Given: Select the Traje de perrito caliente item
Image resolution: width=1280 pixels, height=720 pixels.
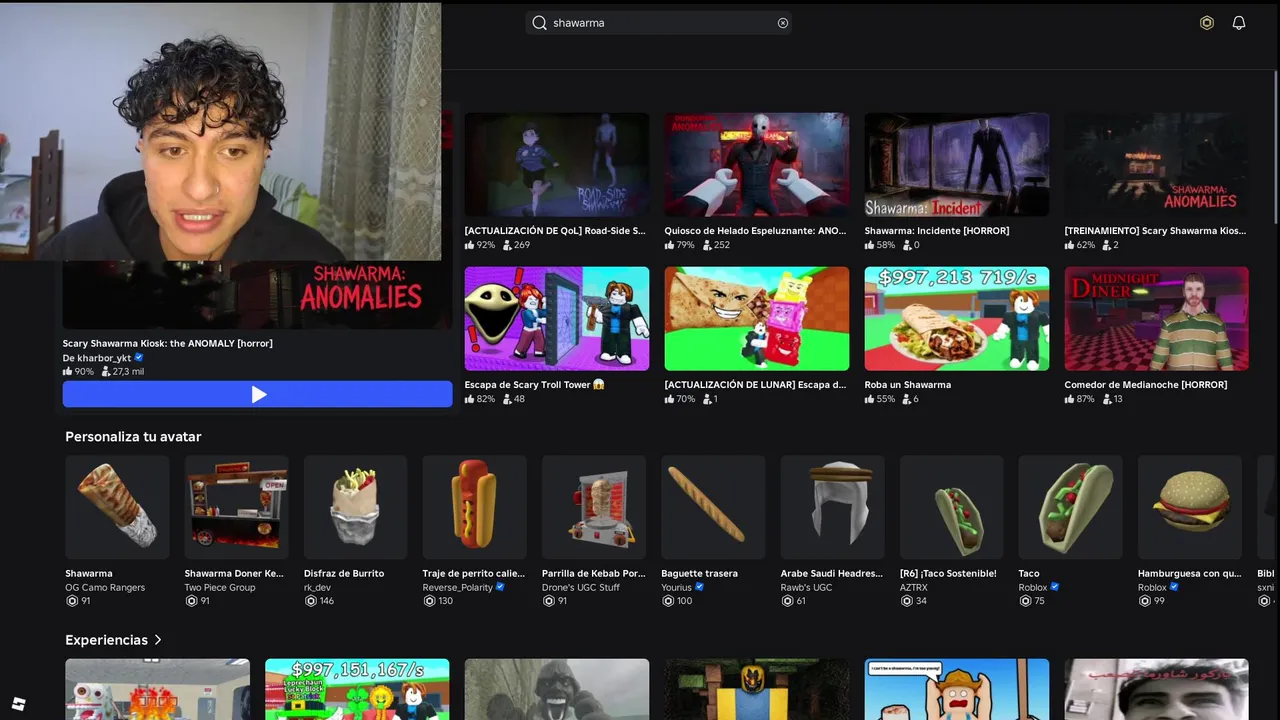Looking at the screenshot, I should (x=474, y=507).
